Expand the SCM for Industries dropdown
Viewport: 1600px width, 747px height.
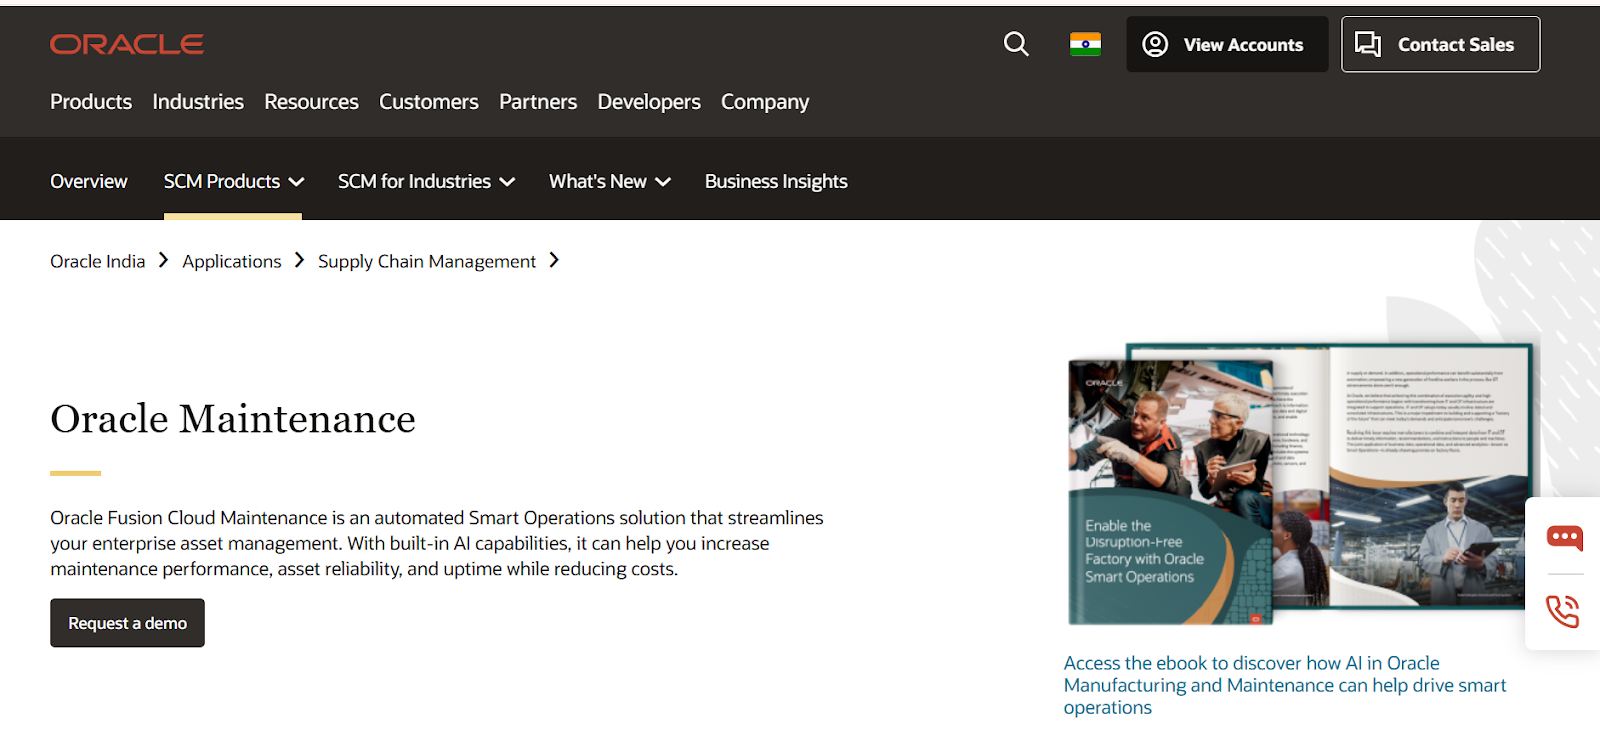pos(426,181)
